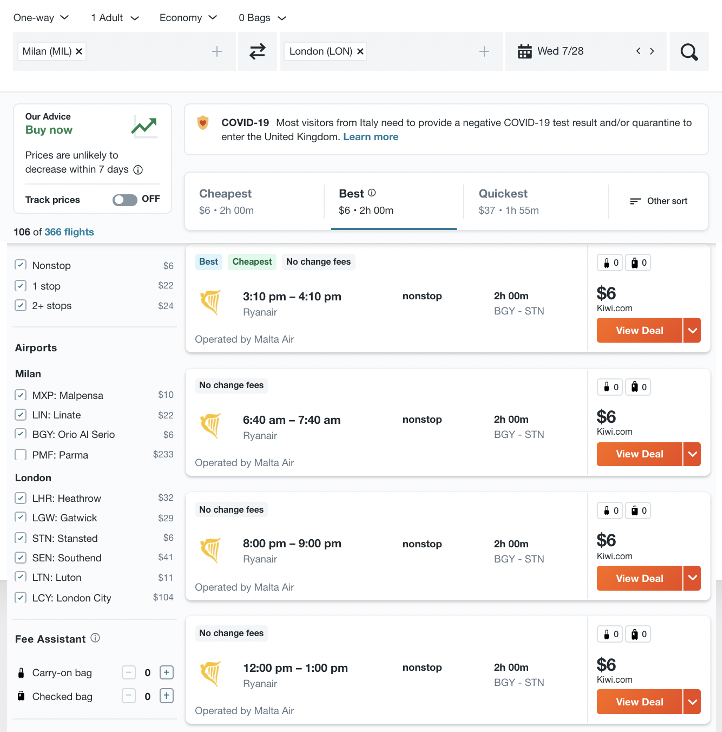Open Economy cabin class dropdown

pyautogui.click(x=188, y=18)
